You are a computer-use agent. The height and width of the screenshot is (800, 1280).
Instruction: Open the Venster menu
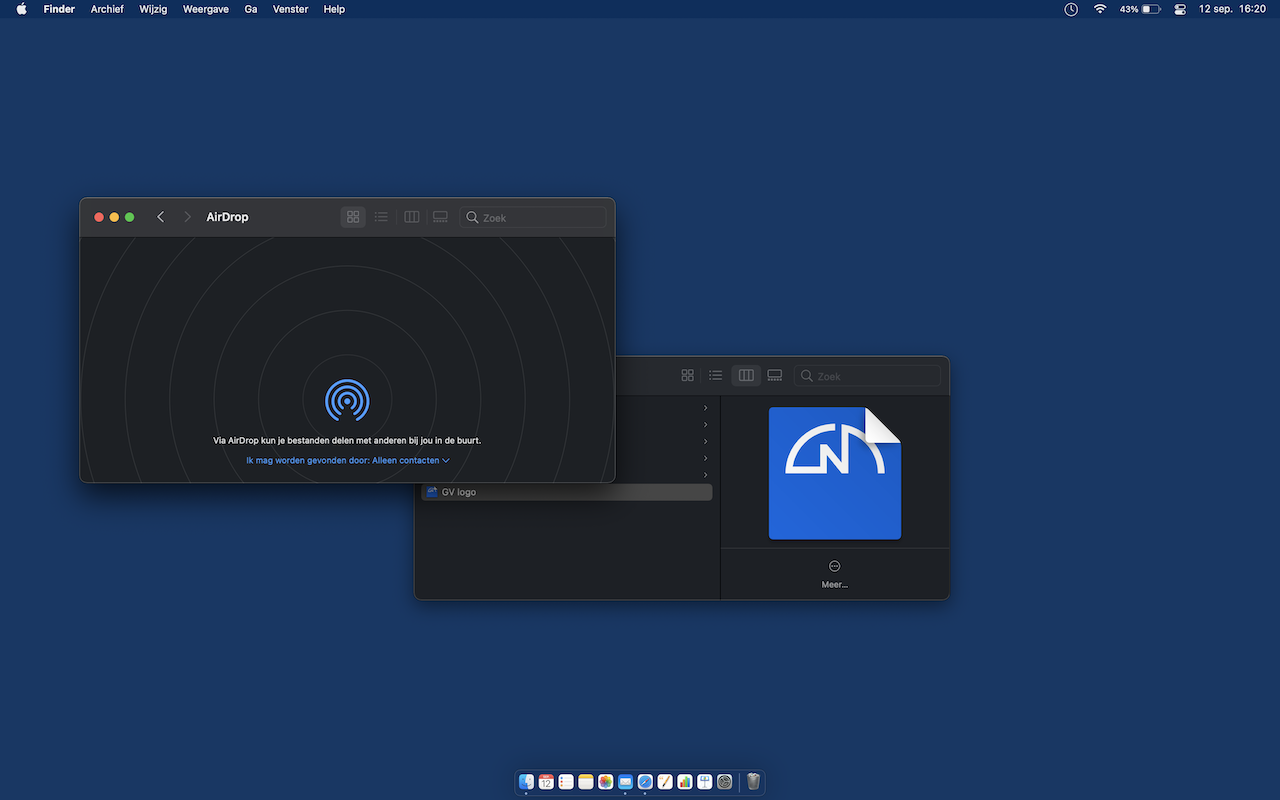pos(290,9)
